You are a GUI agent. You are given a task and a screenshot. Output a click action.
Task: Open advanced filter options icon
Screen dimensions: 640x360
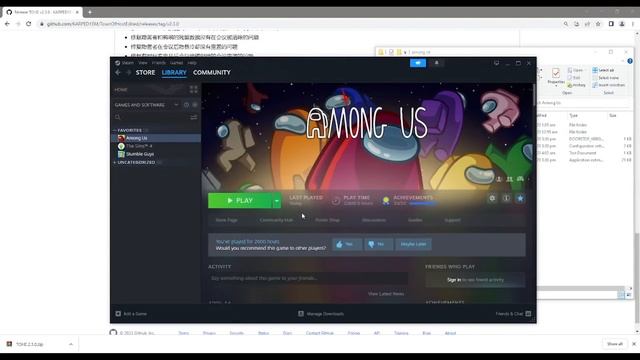pyautogui.click(x=193, y=117)
